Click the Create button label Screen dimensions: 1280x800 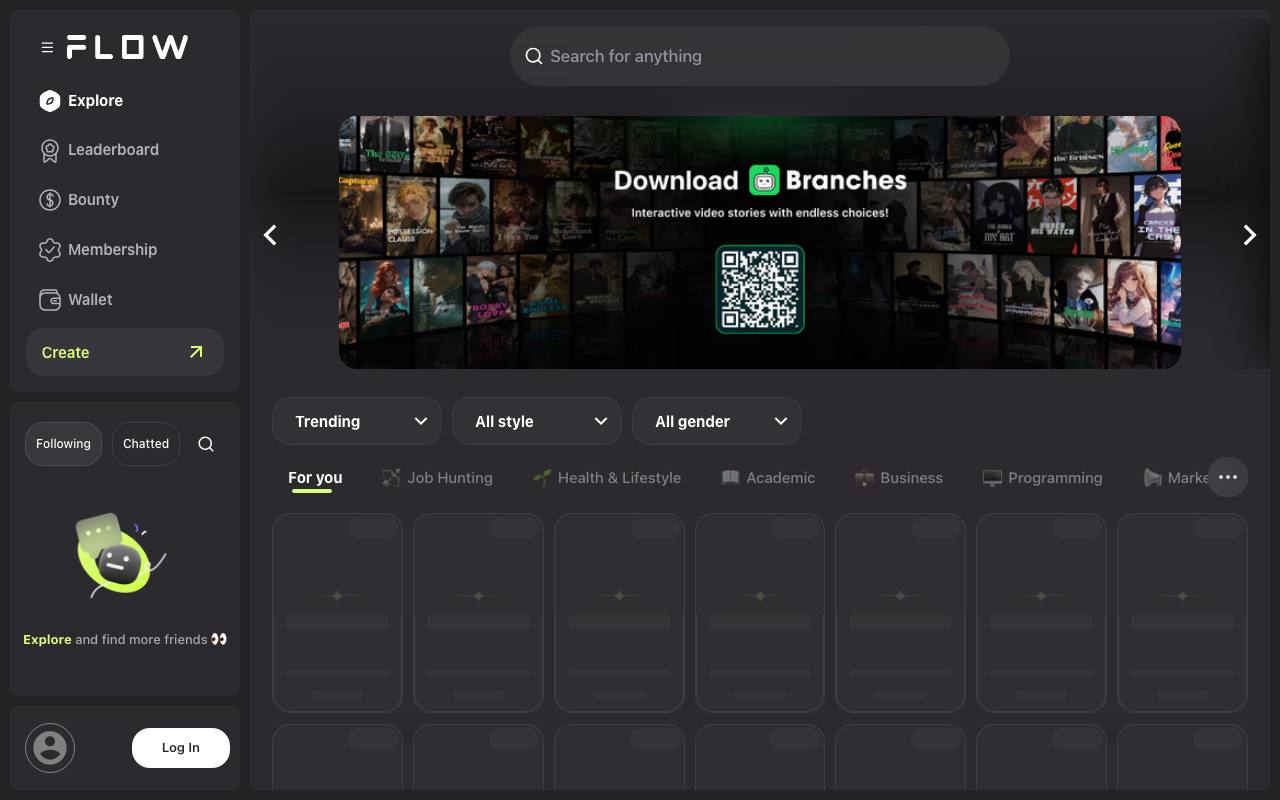(x=65, y=352)
